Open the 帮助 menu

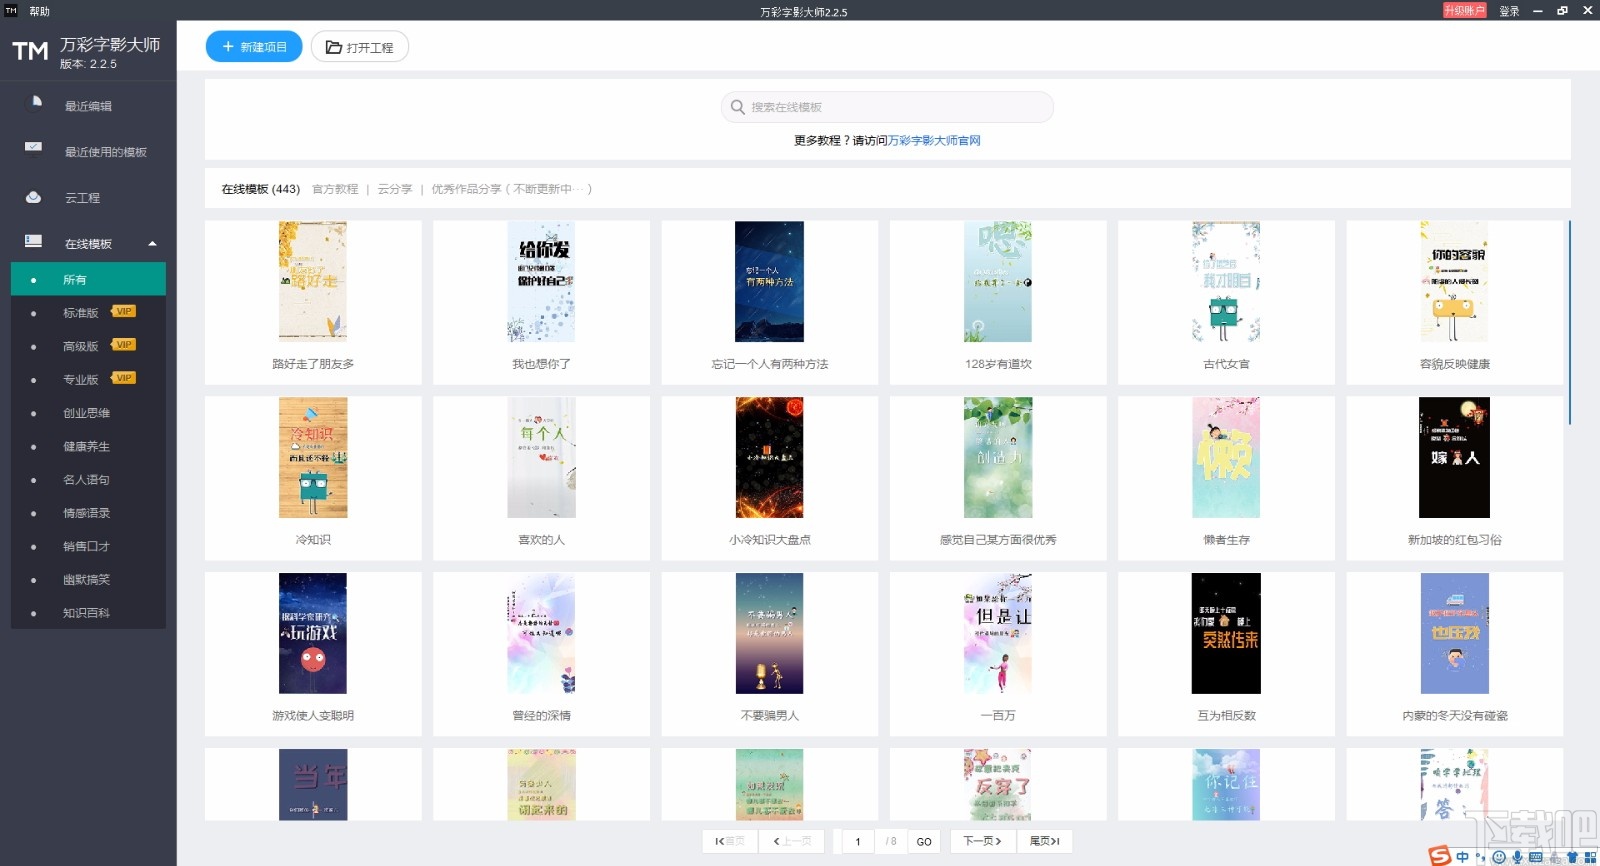pos(39,11)
